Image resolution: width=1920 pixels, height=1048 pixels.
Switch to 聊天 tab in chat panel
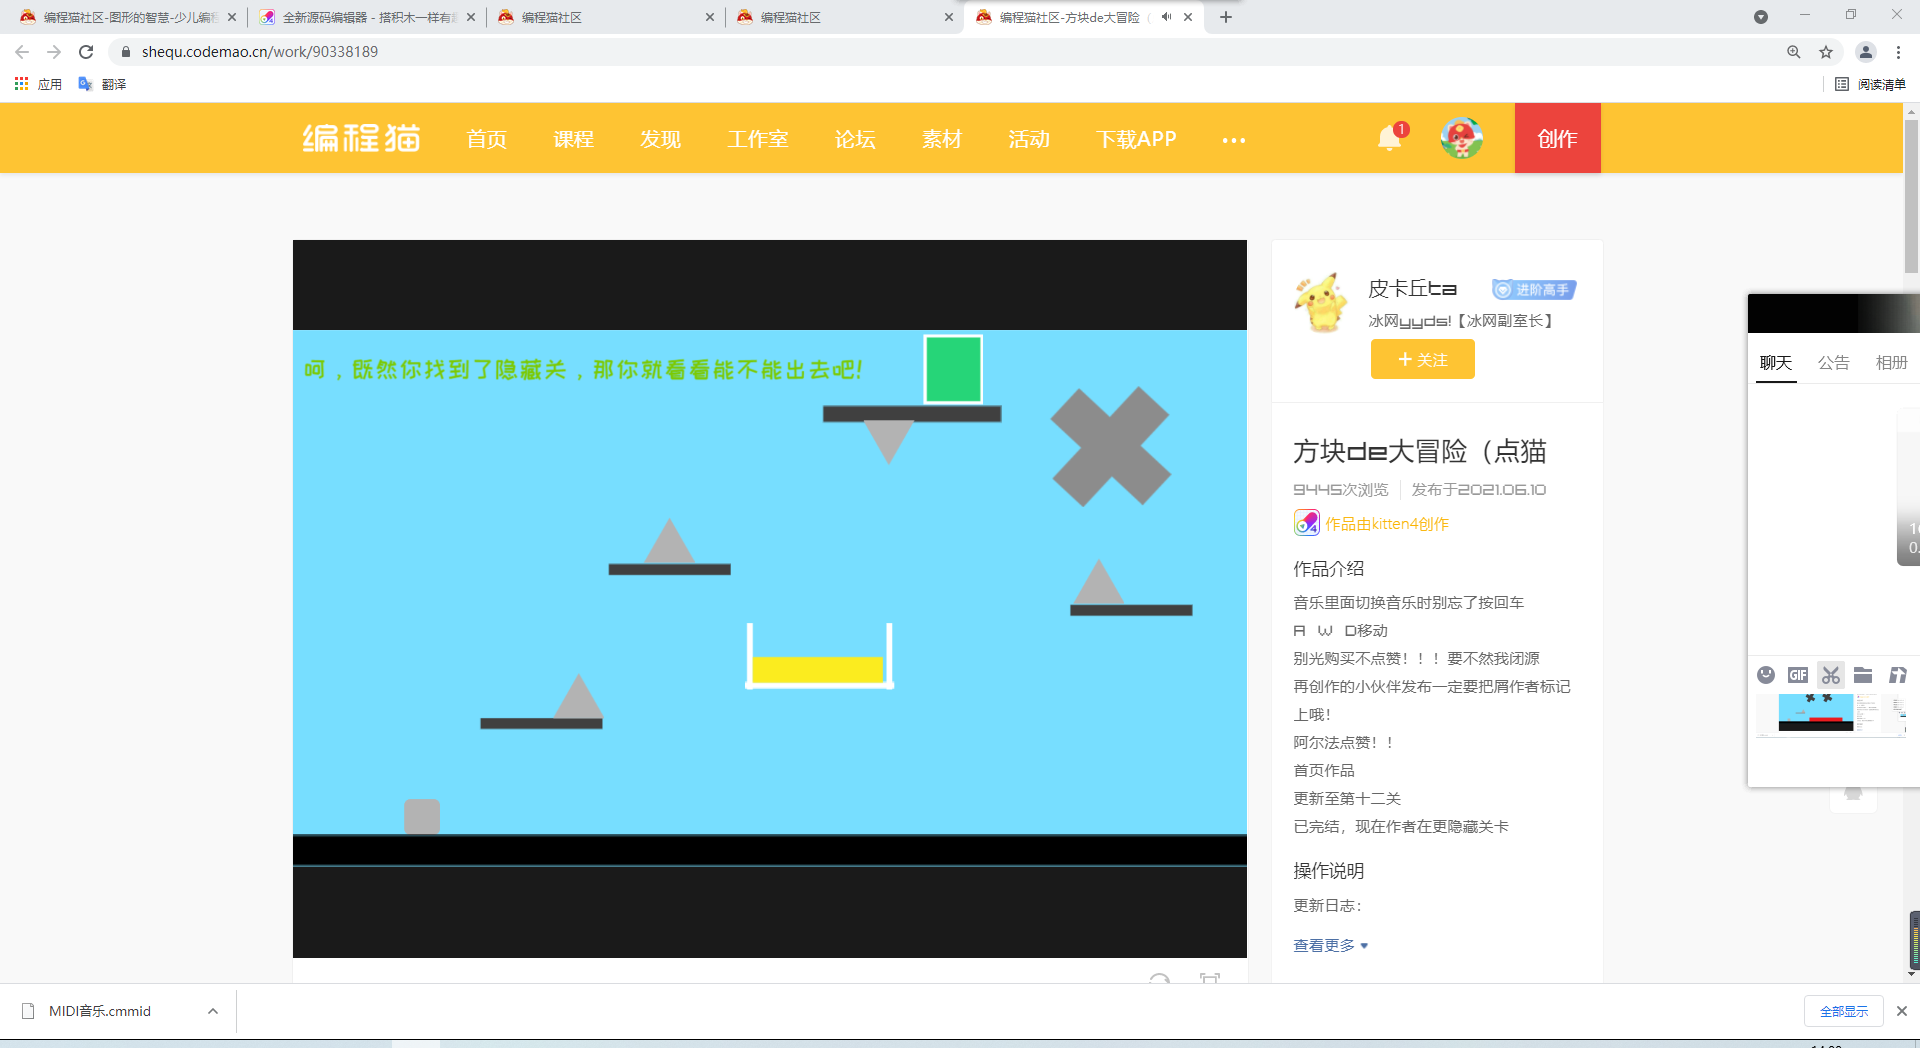[x=1776, y=362]
